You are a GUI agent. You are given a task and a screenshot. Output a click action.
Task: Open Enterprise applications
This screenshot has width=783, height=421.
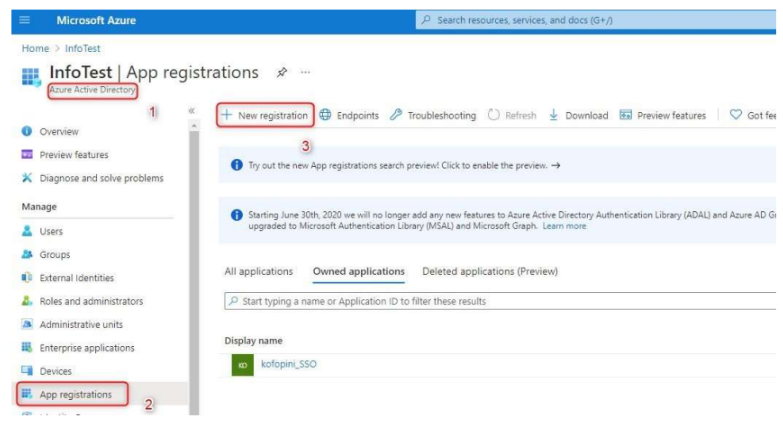click(87, 348)
